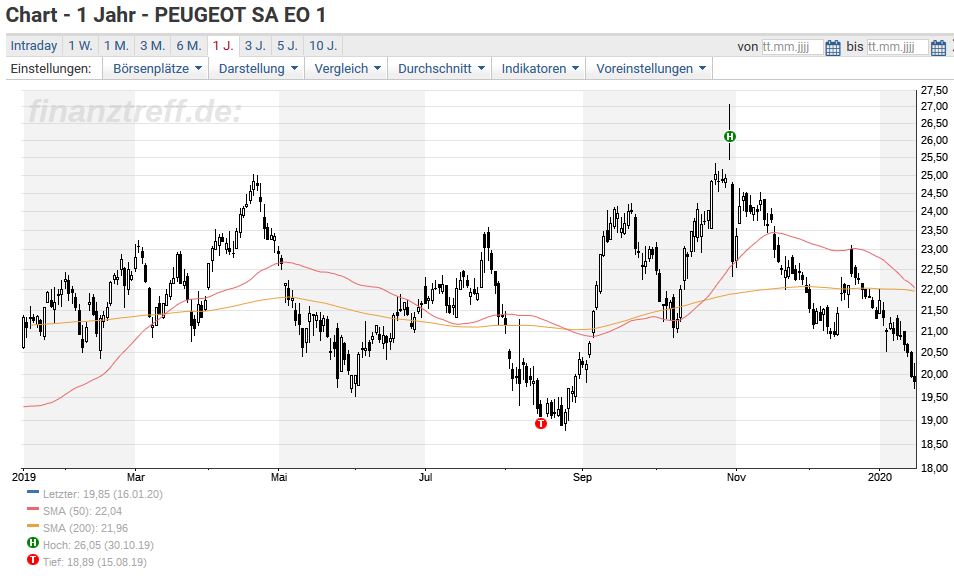Select the 1 J. time range tab

[x=223, y=46]
